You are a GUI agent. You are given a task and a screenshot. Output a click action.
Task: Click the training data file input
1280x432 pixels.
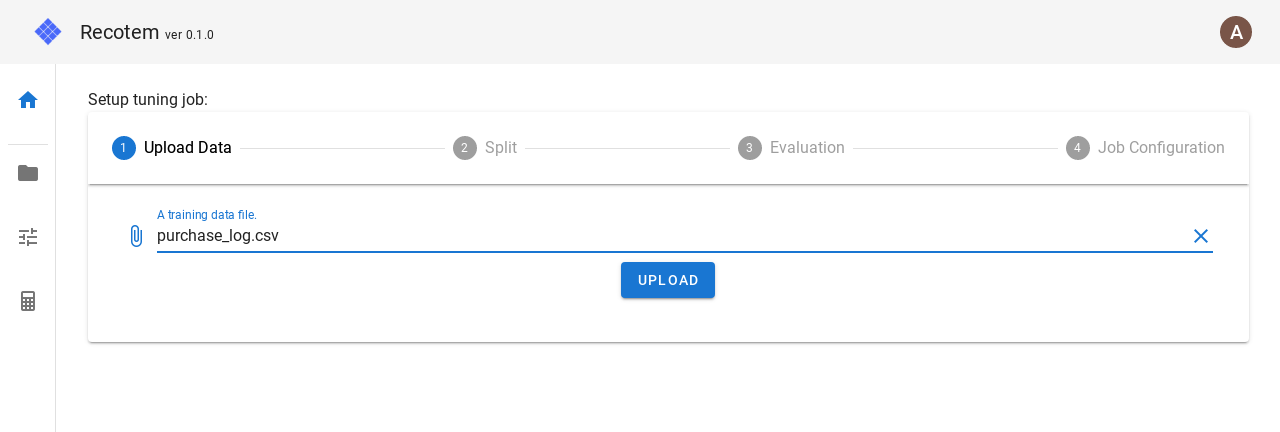pos(660,236)
